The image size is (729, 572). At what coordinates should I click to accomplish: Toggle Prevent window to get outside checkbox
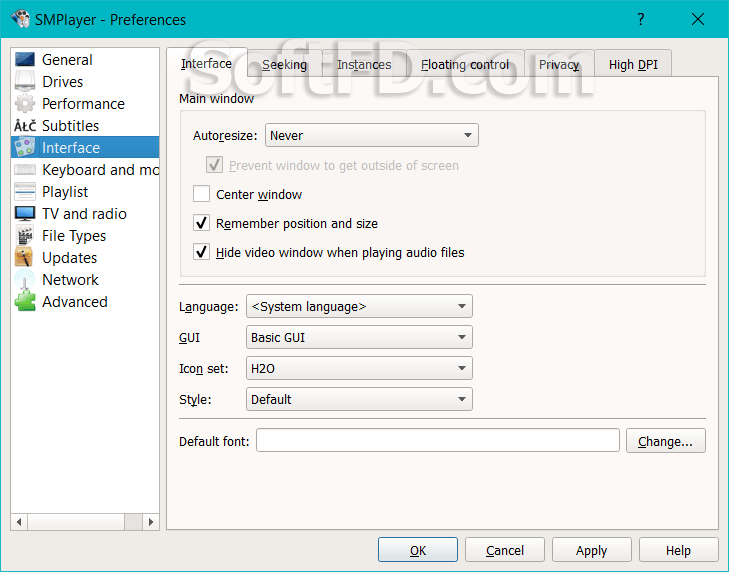(x=214, y=165)
